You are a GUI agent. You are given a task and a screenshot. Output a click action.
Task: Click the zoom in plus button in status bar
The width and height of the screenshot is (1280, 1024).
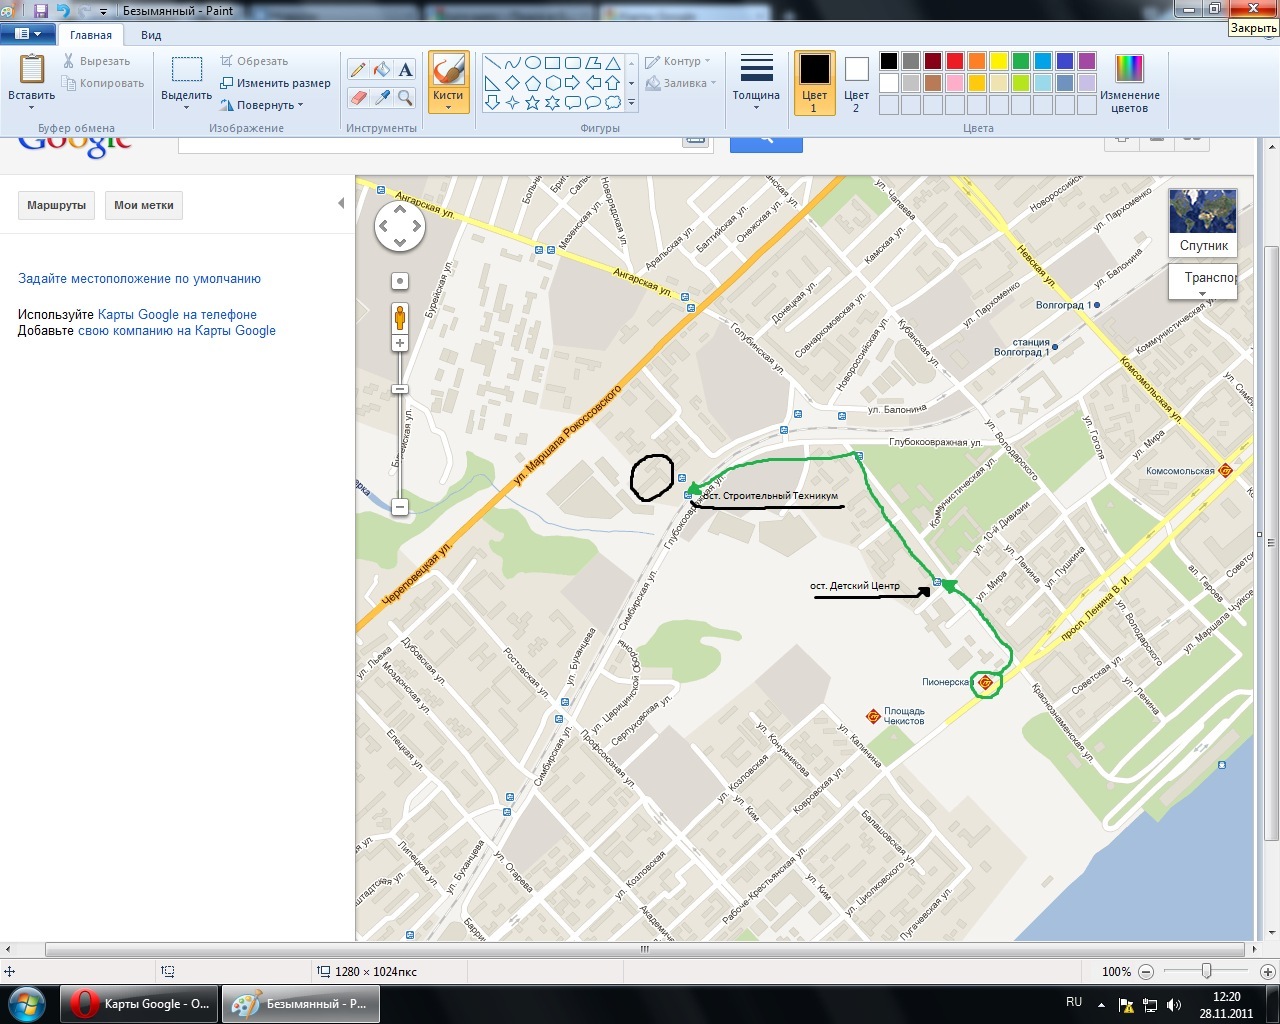click(x=1267, y=971)
